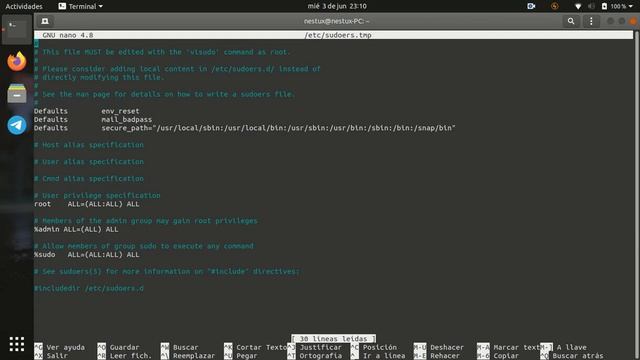Click the '30 líneas leídas' status message
The width and height of the screenshot is (640, 360).
[x=333, y=339]
